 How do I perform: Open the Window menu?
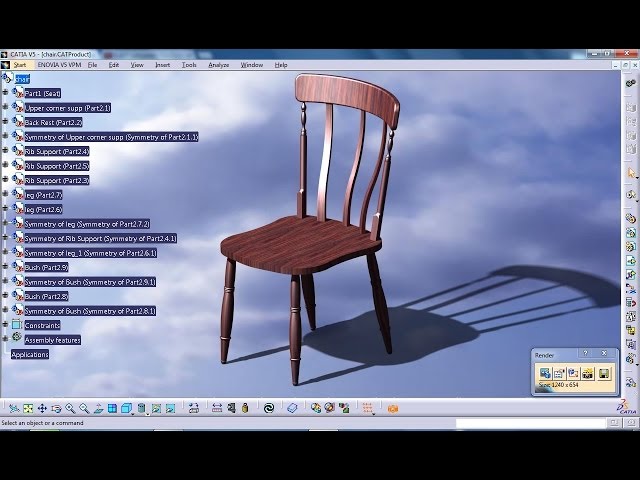click(251, 65)
